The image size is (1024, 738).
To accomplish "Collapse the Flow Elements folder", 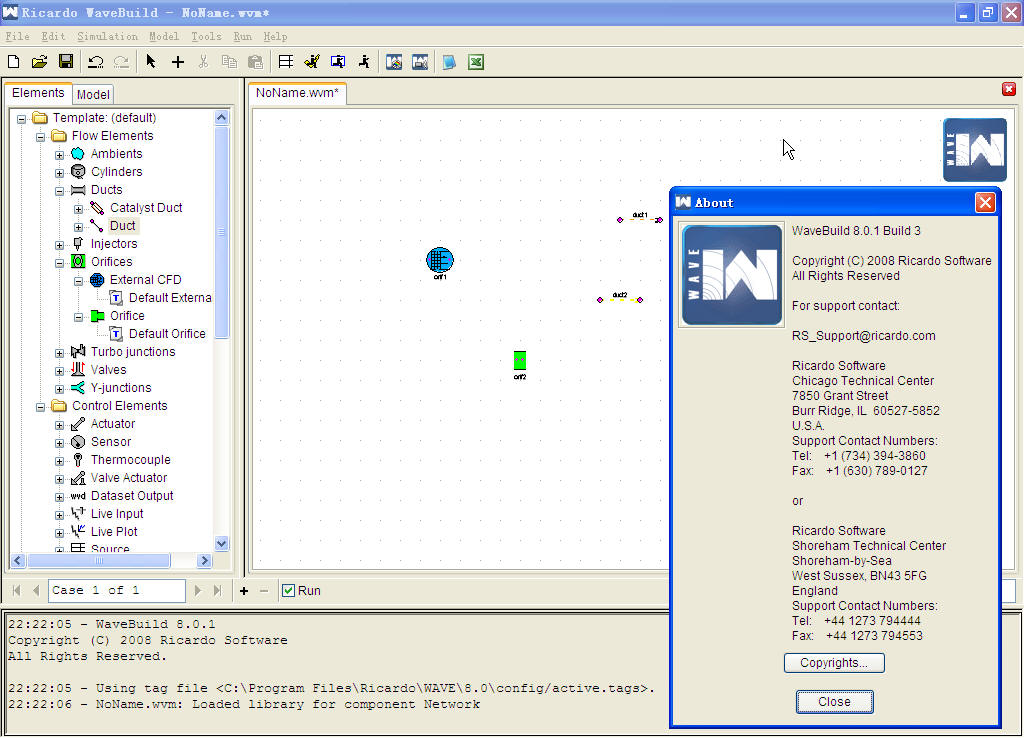I will pyautogui.click(x=40, y=137).
